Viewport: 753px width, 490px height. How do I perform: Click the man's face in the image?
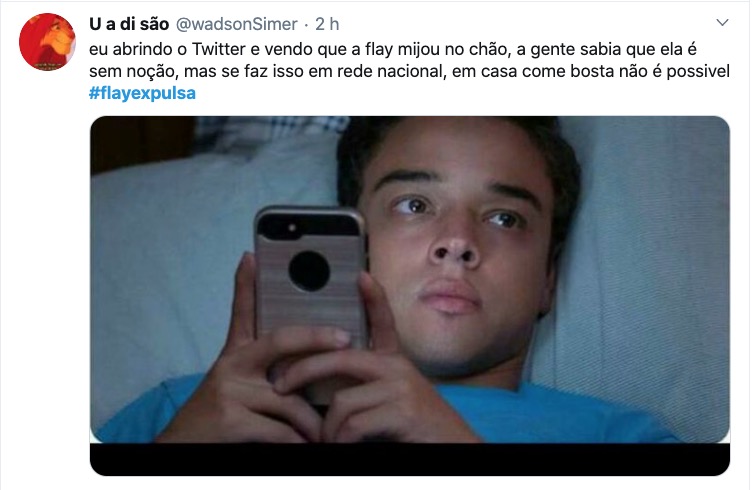click(x=456, y=245)
